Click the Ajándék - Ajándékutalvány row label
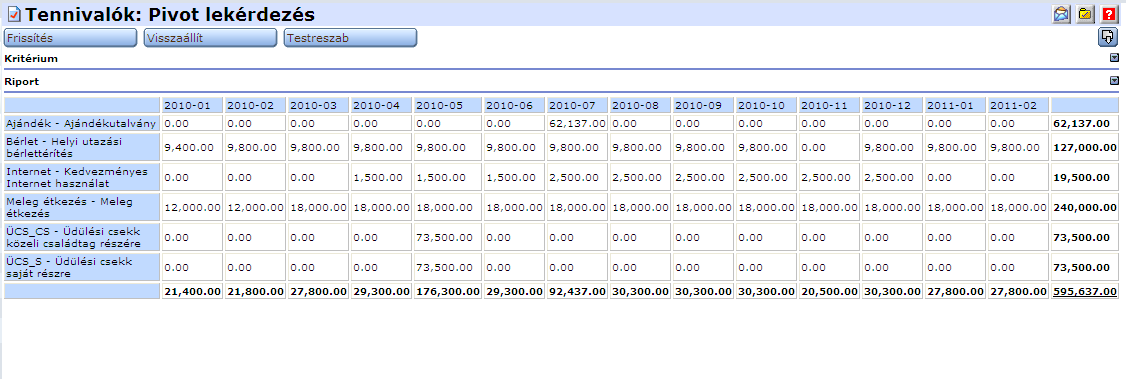Screen dimensions: 1126x379 [82, 123]
